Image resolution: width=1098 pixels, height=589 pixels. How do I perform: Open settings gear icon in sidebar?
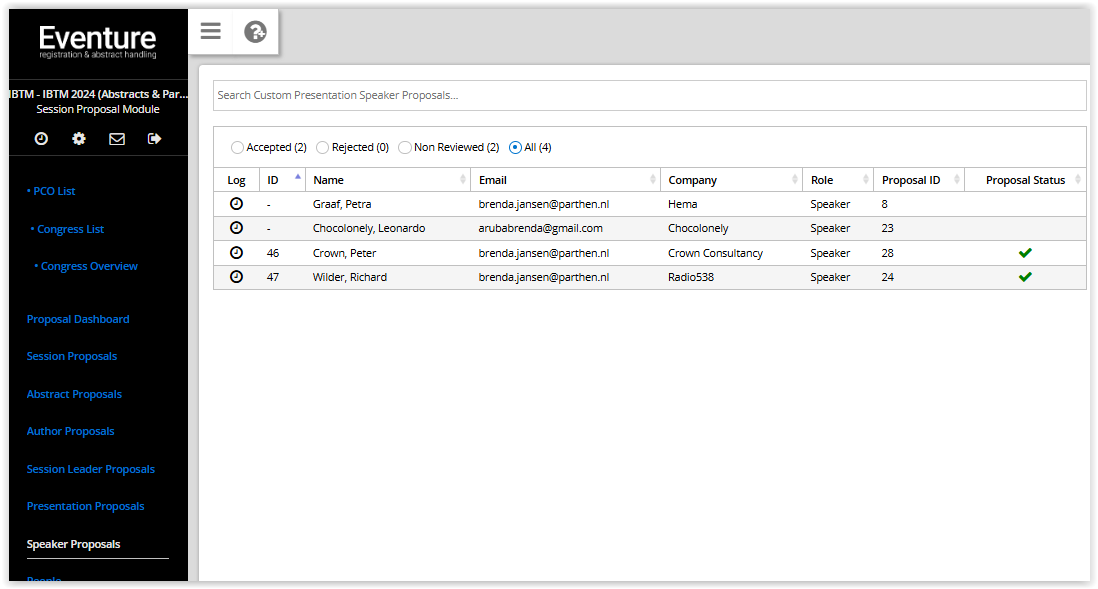(x=78, y=139)
